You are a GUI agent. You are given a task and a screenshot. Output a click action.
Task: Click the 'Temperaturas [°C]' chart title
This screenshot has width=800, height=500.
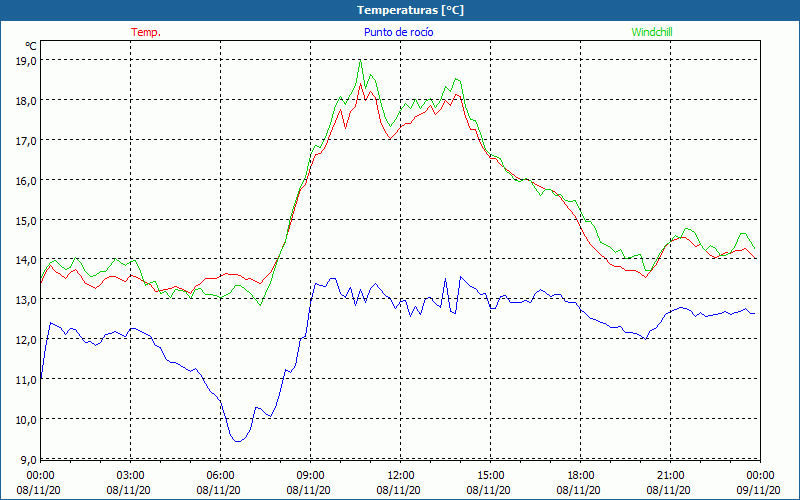pyautogui.click(x=411, y=10)
